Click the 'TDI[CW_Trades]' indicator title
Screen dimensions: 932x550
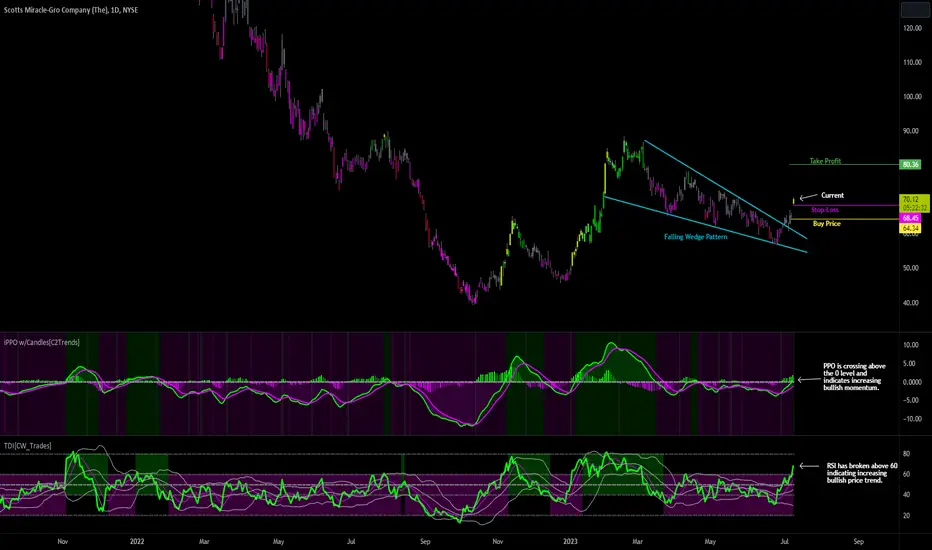[x=27, y=446]
